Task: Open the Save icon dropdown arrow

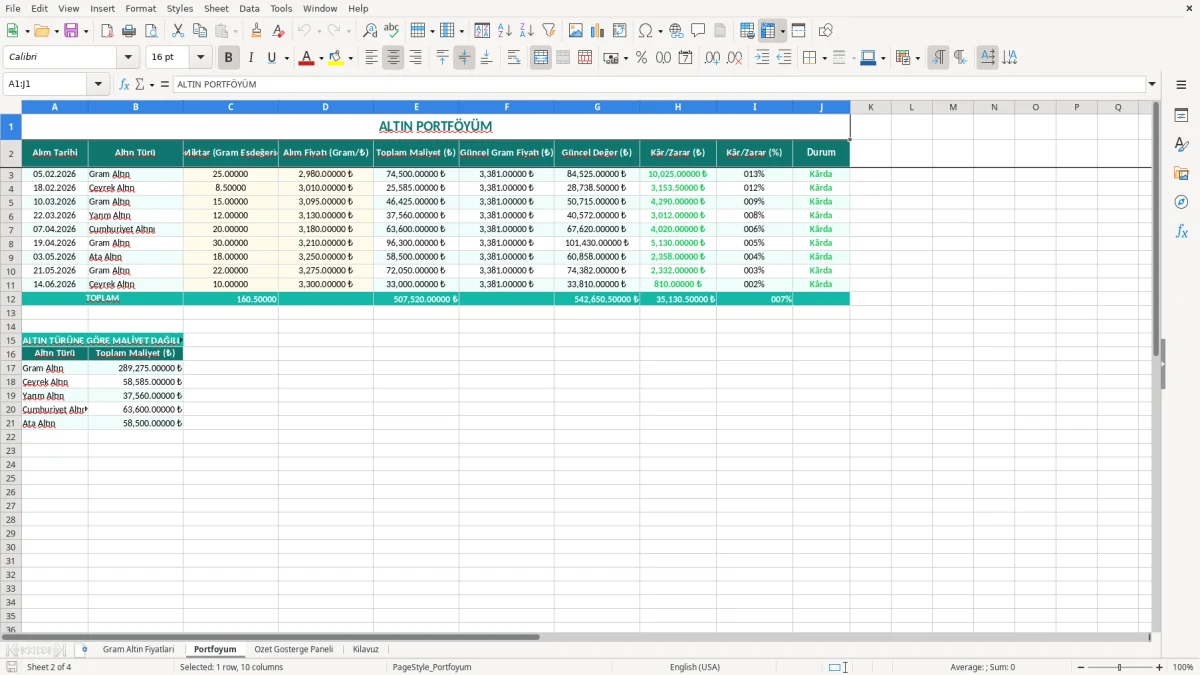Action: click(86, 31)
